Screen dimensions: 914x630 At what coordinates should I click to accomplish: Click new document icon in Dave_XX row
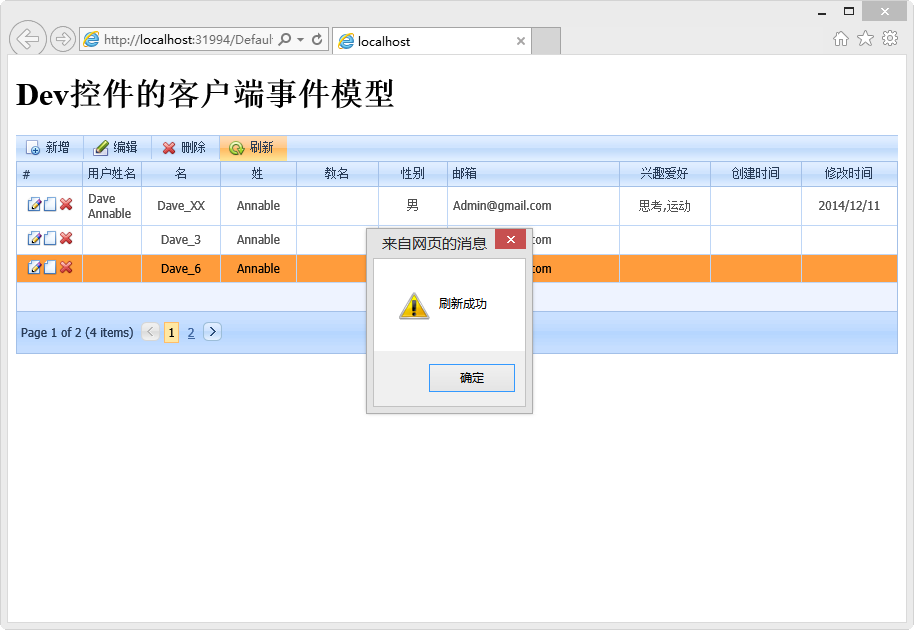(50, 205)
